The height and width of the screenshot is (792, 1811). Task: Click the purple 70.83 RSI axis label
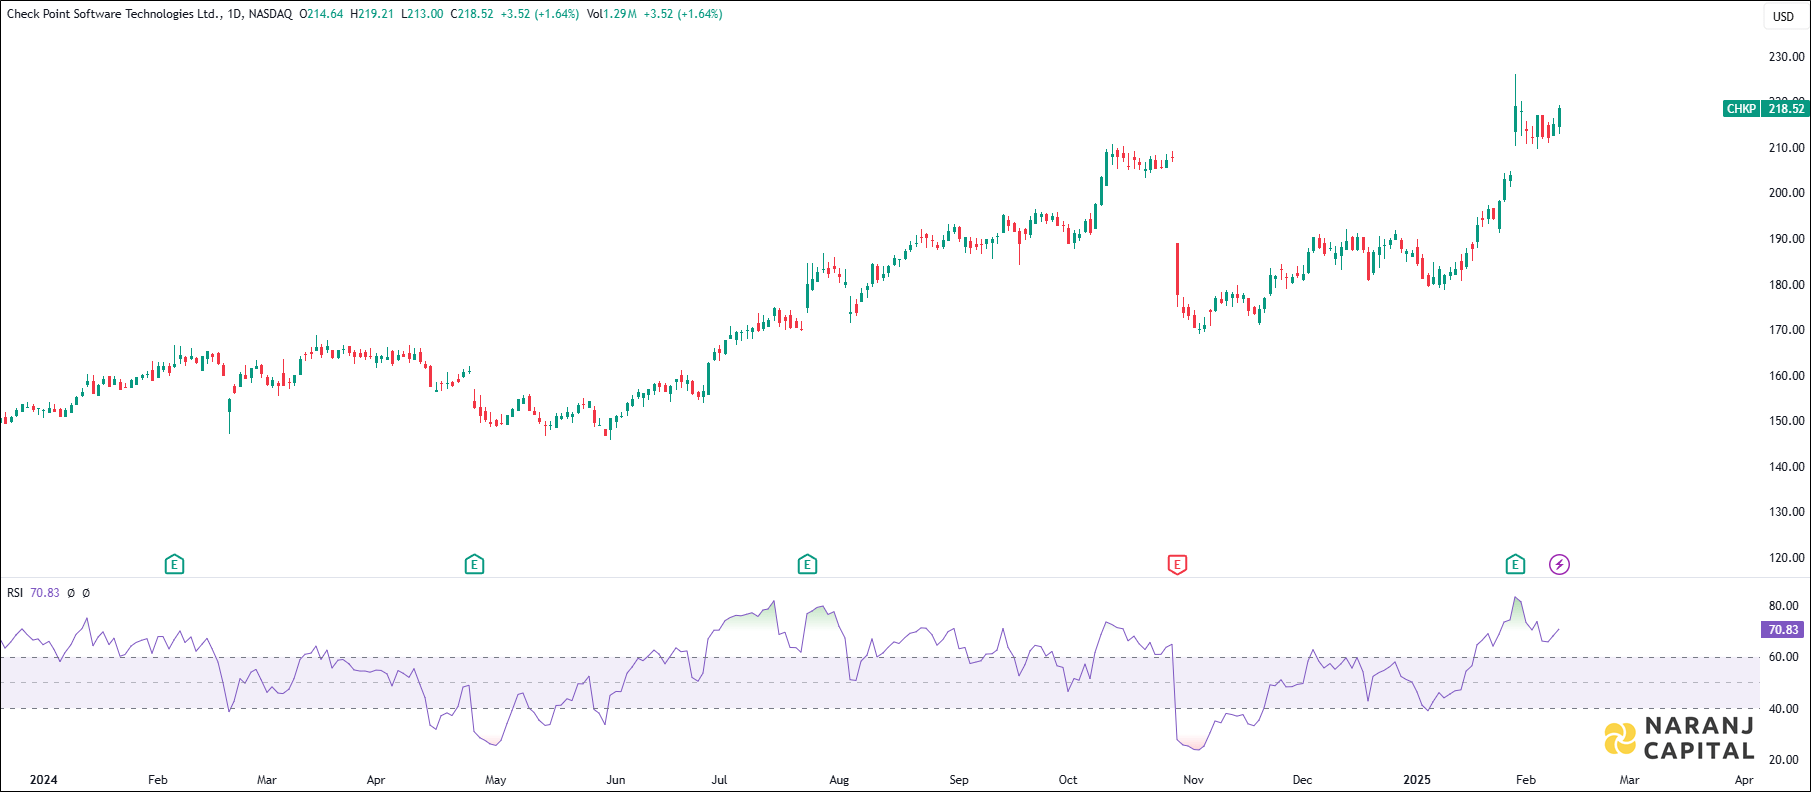tap(1783, 630)
